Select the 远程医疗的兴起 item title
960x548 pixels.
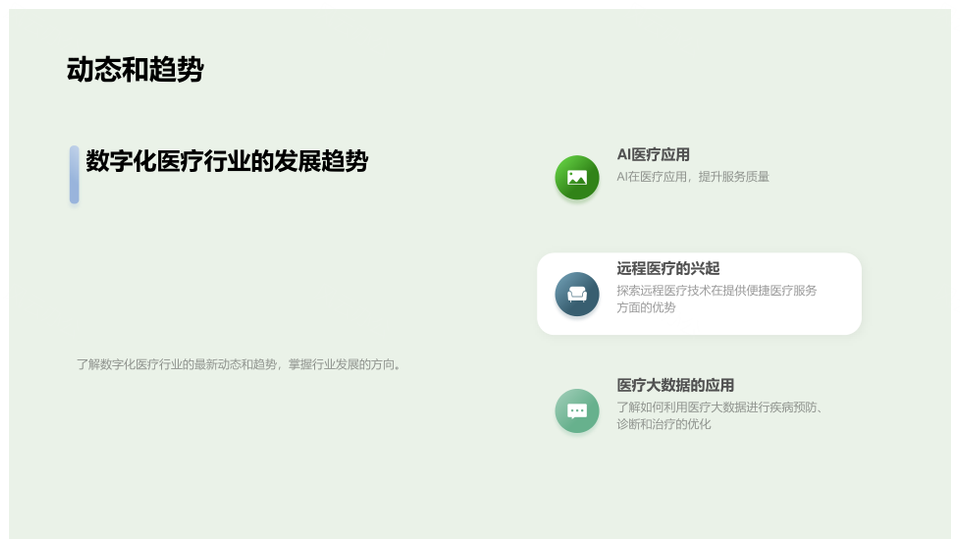[668, 269]
